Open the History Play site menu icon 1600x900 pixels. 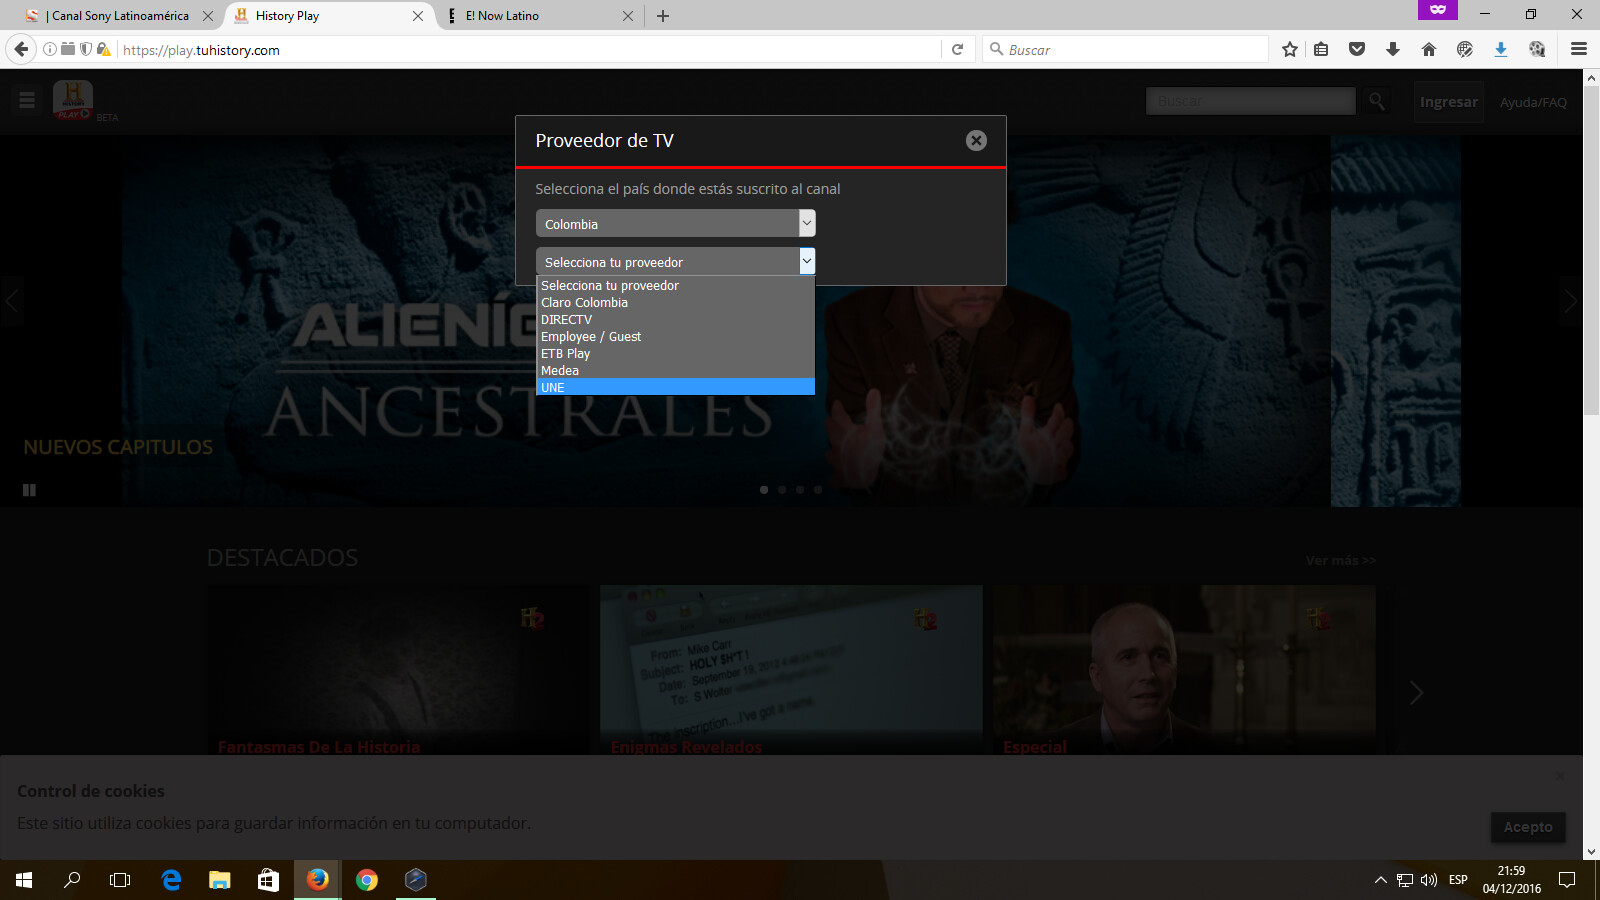point(27,100)
